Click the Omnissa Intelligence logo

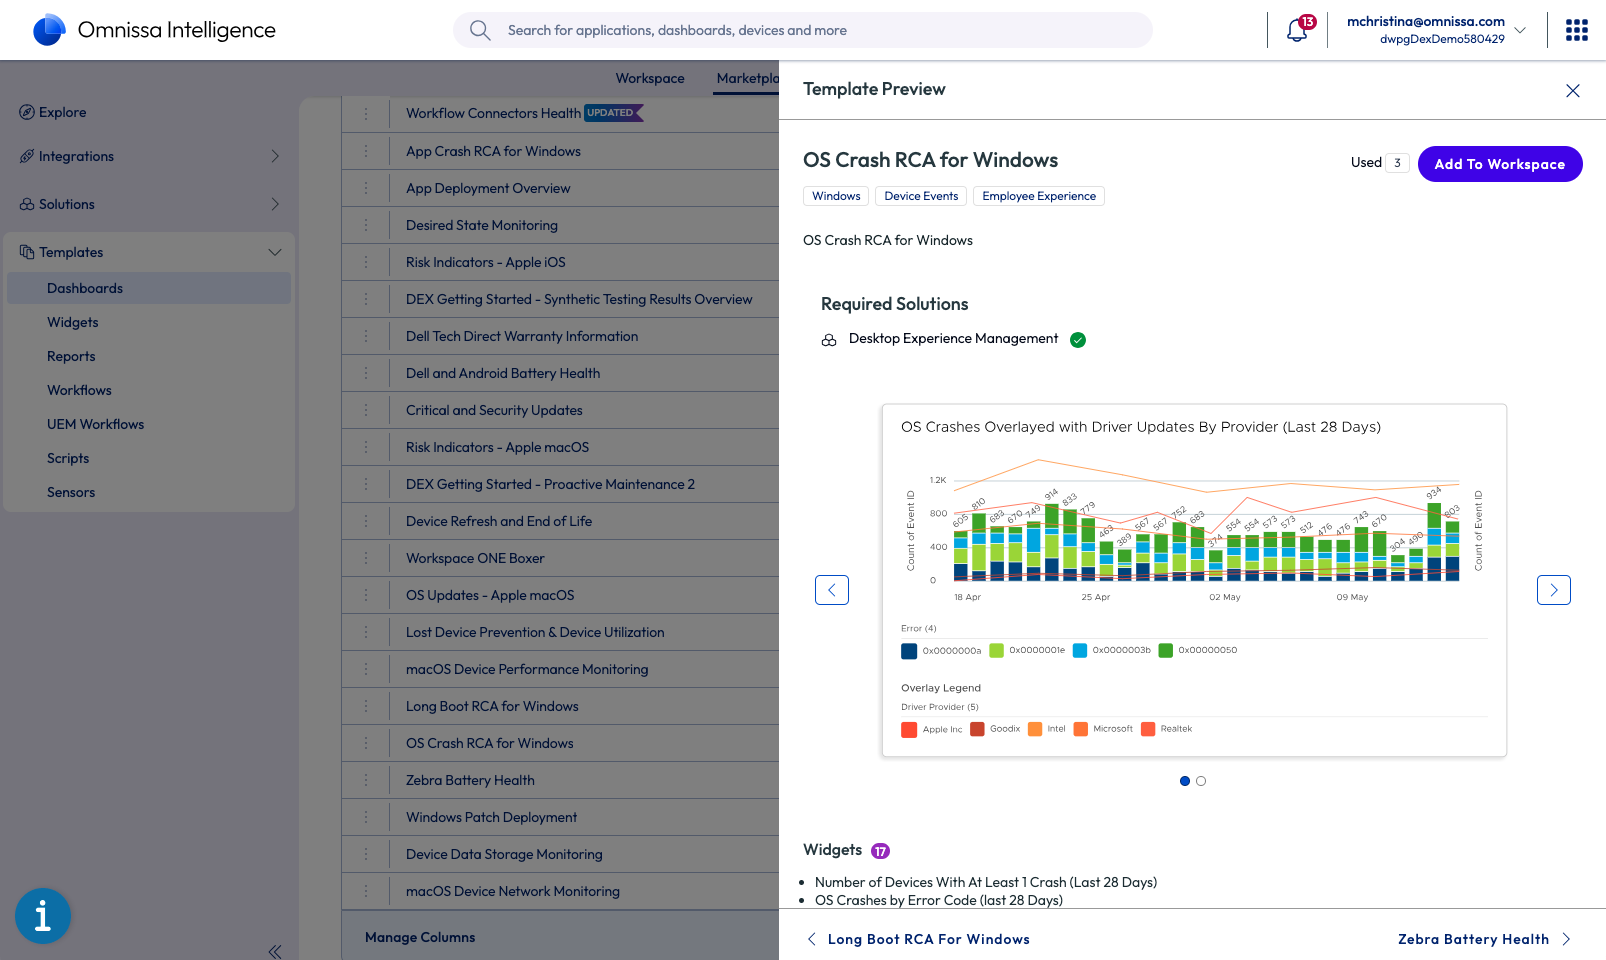tap(49, 30)
